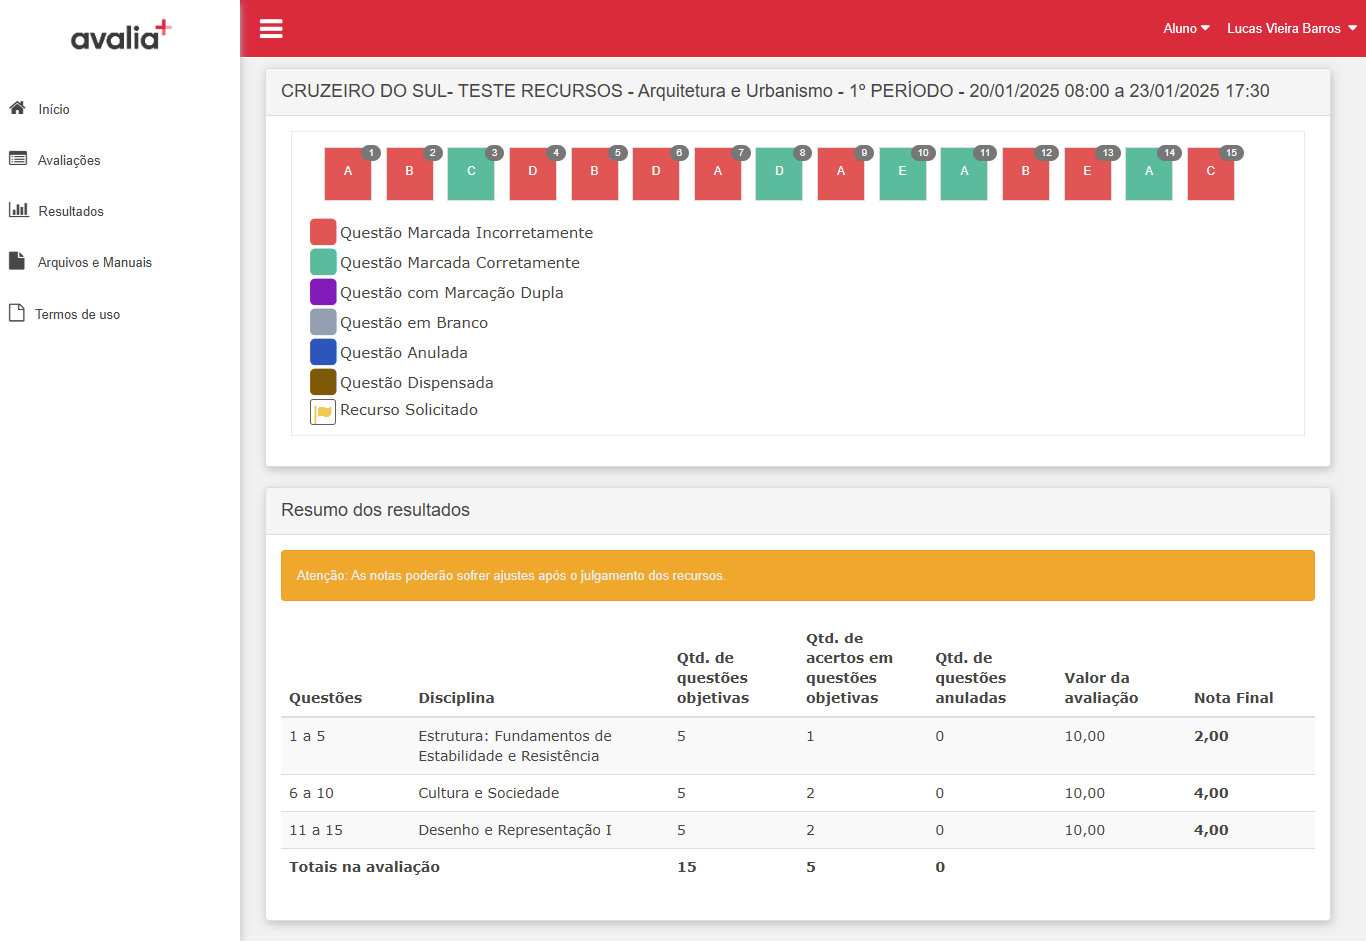
Task: Select the Avaliações list icon
Action: coord(18,159)
